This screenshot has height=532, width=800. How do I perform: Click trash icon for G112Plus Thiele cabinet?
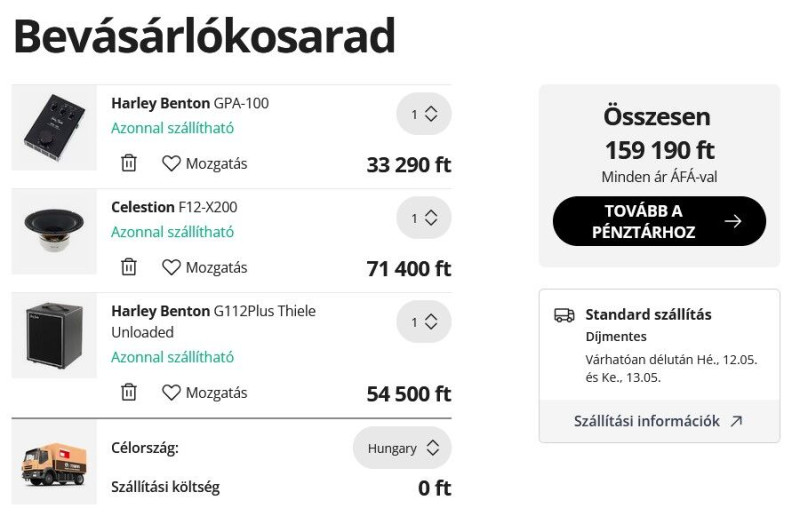click(129, 392)
